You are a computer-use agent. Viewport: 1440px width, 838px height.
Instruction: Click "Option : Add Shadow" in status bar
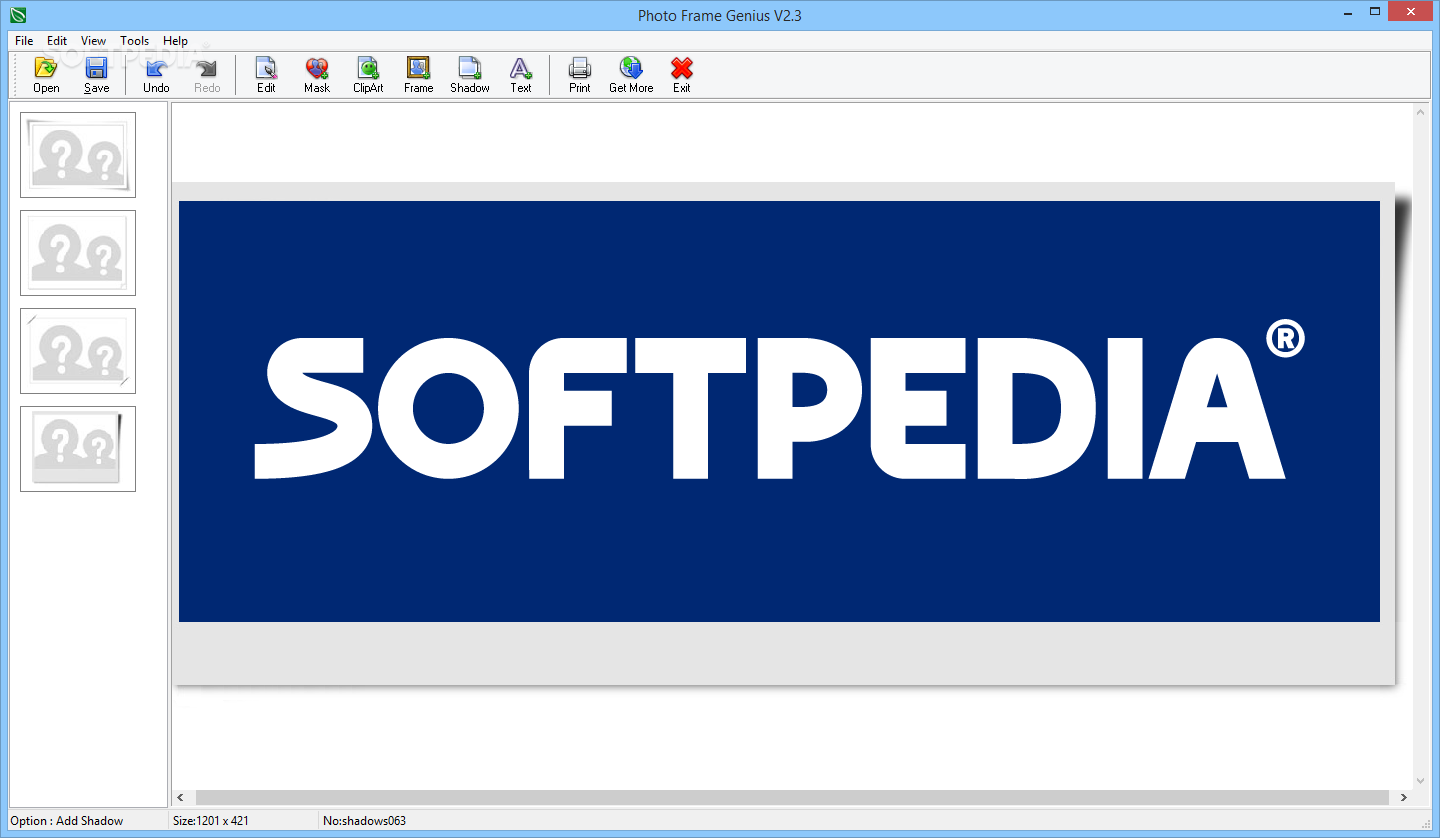pyautogui.click(x=67, y=821)
